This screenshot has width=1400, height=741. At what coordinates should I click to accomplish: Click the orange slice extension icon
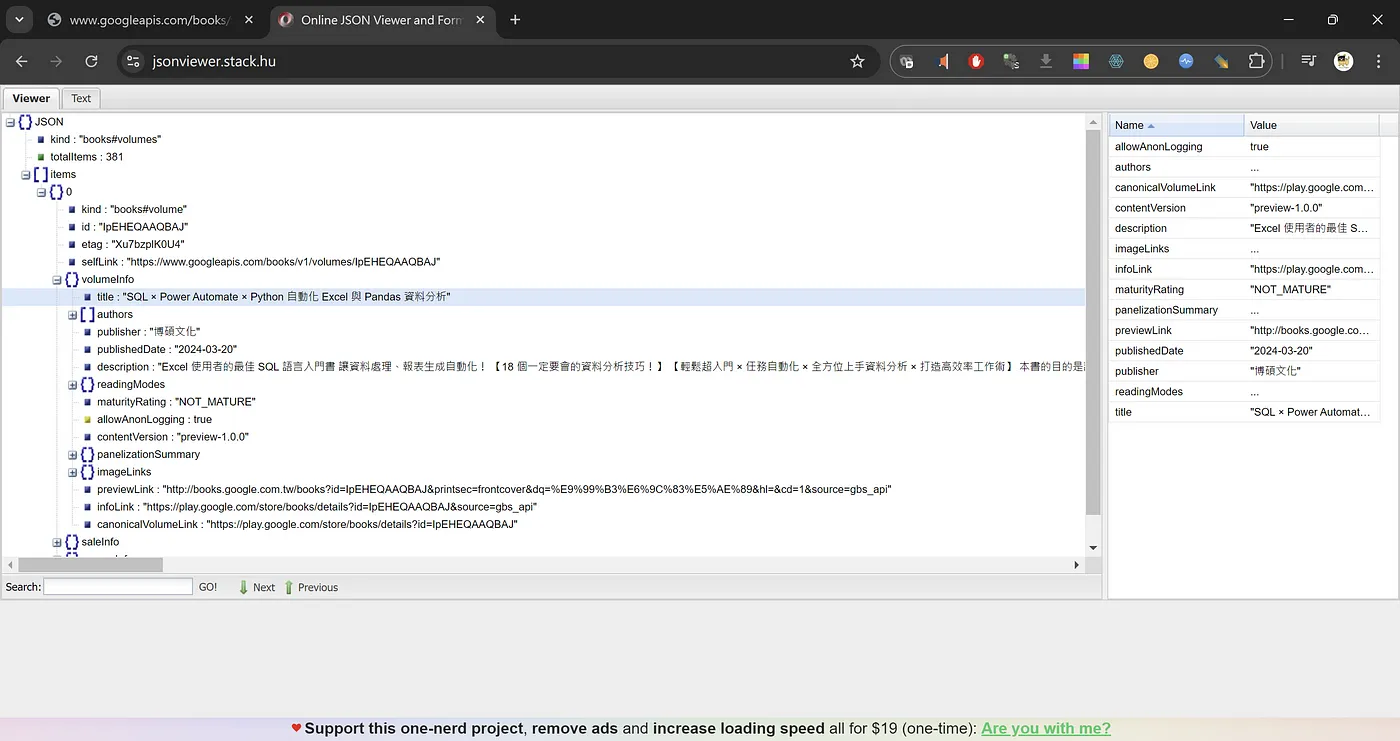click(x=1151, y=61)
